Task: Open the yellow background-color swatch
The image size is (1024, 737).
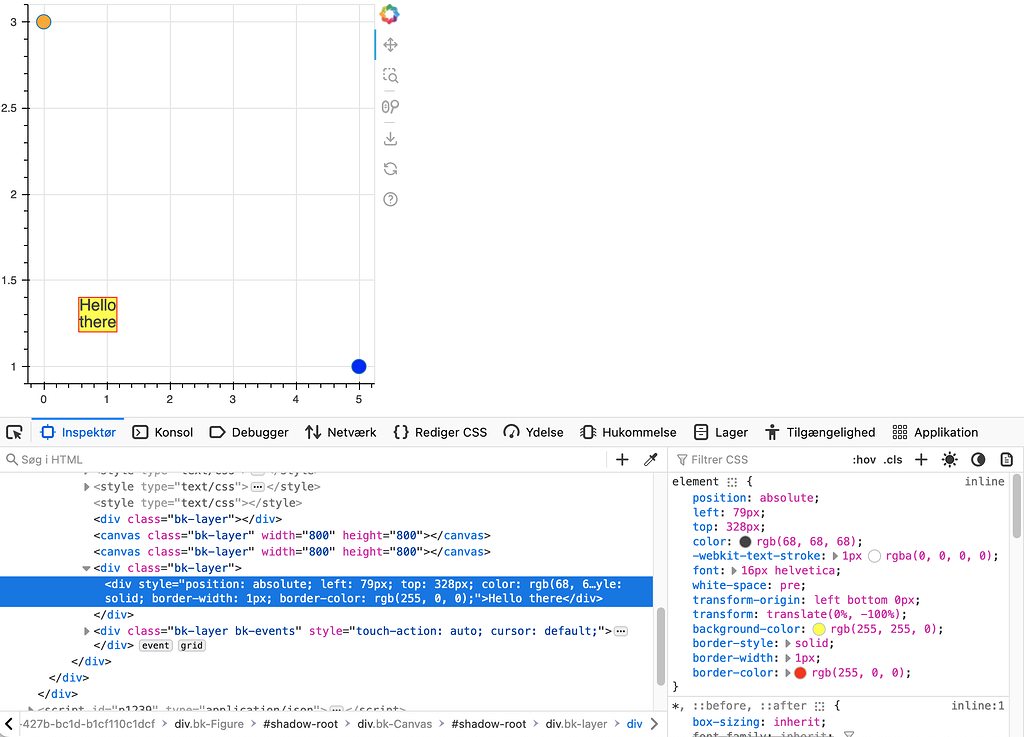Action: [818, 629]
